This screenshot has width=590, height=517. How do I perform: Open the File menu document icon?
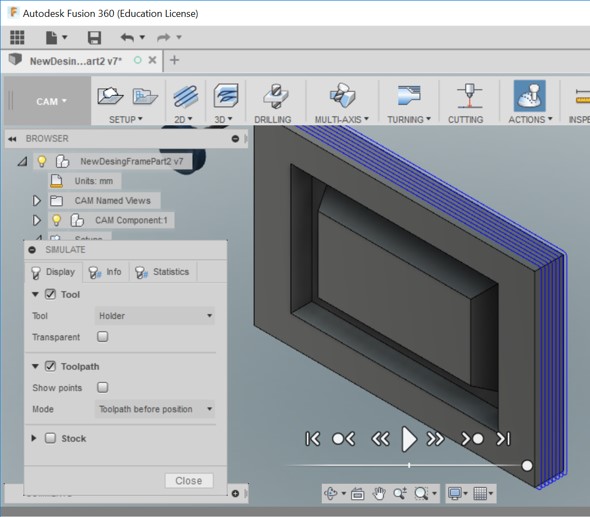pyautogui.click(x=52, y=38)
